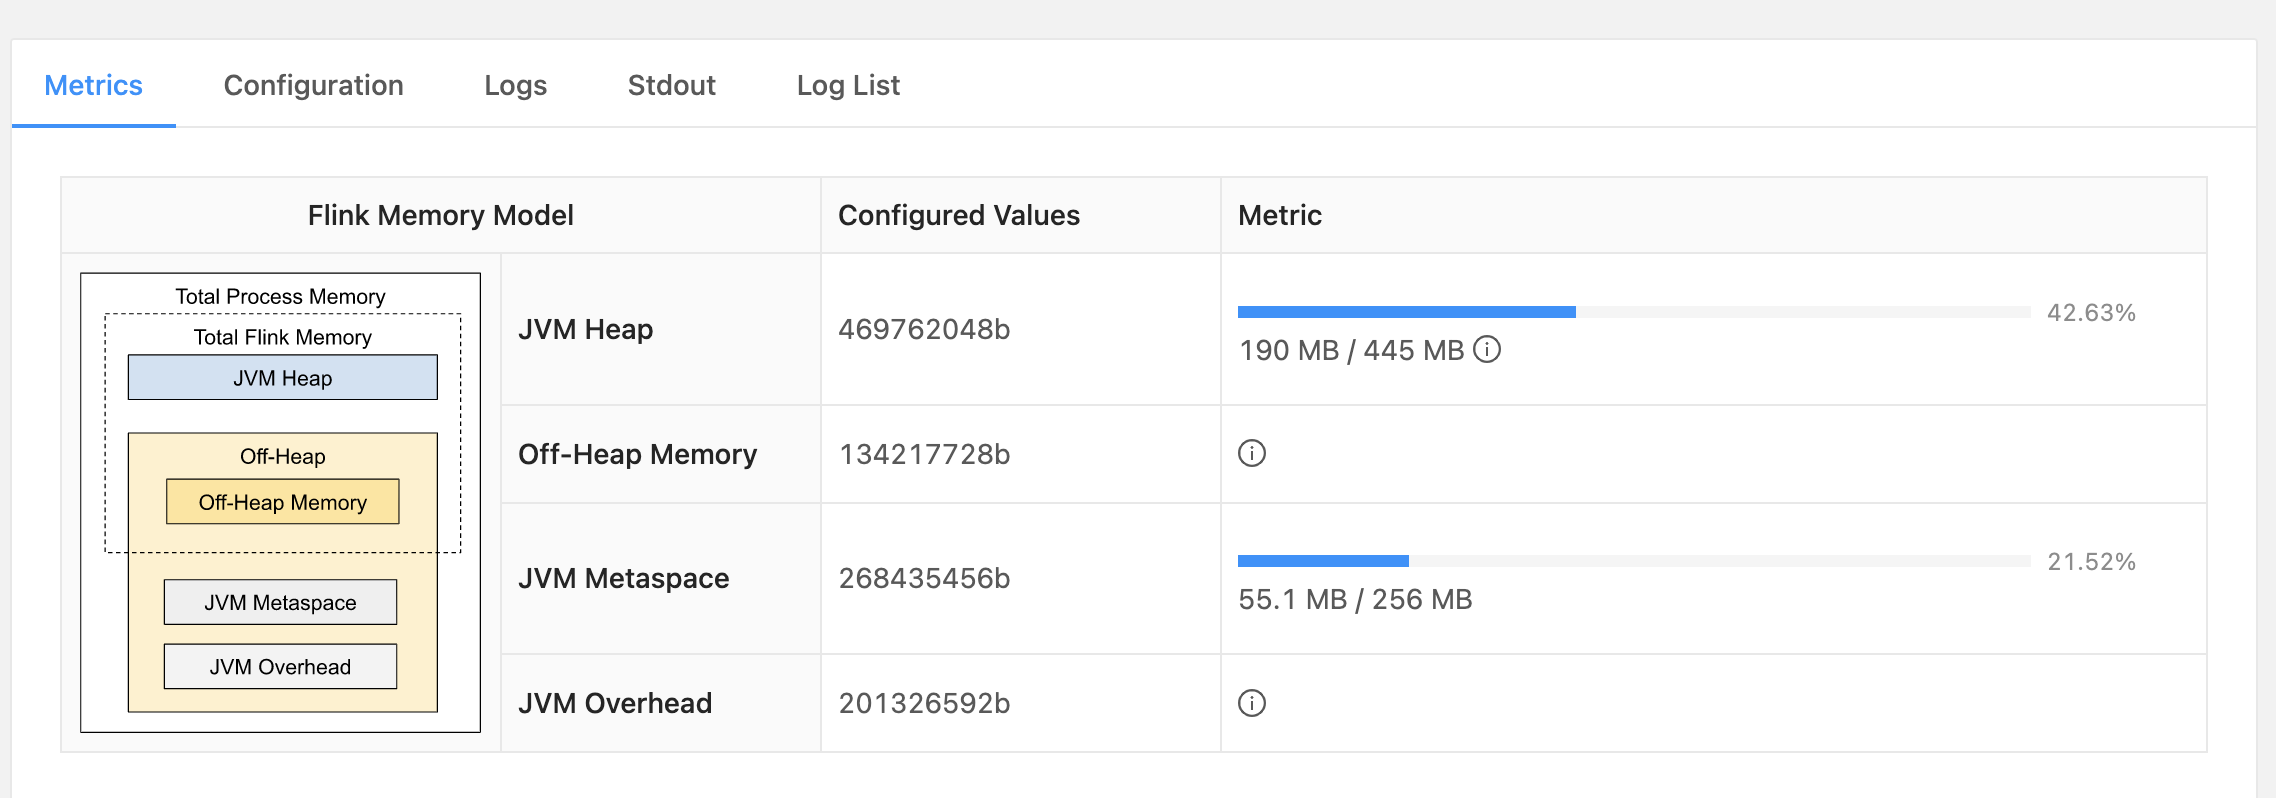Click the JVM Metaspace usage progress bar

point(1634,561)
